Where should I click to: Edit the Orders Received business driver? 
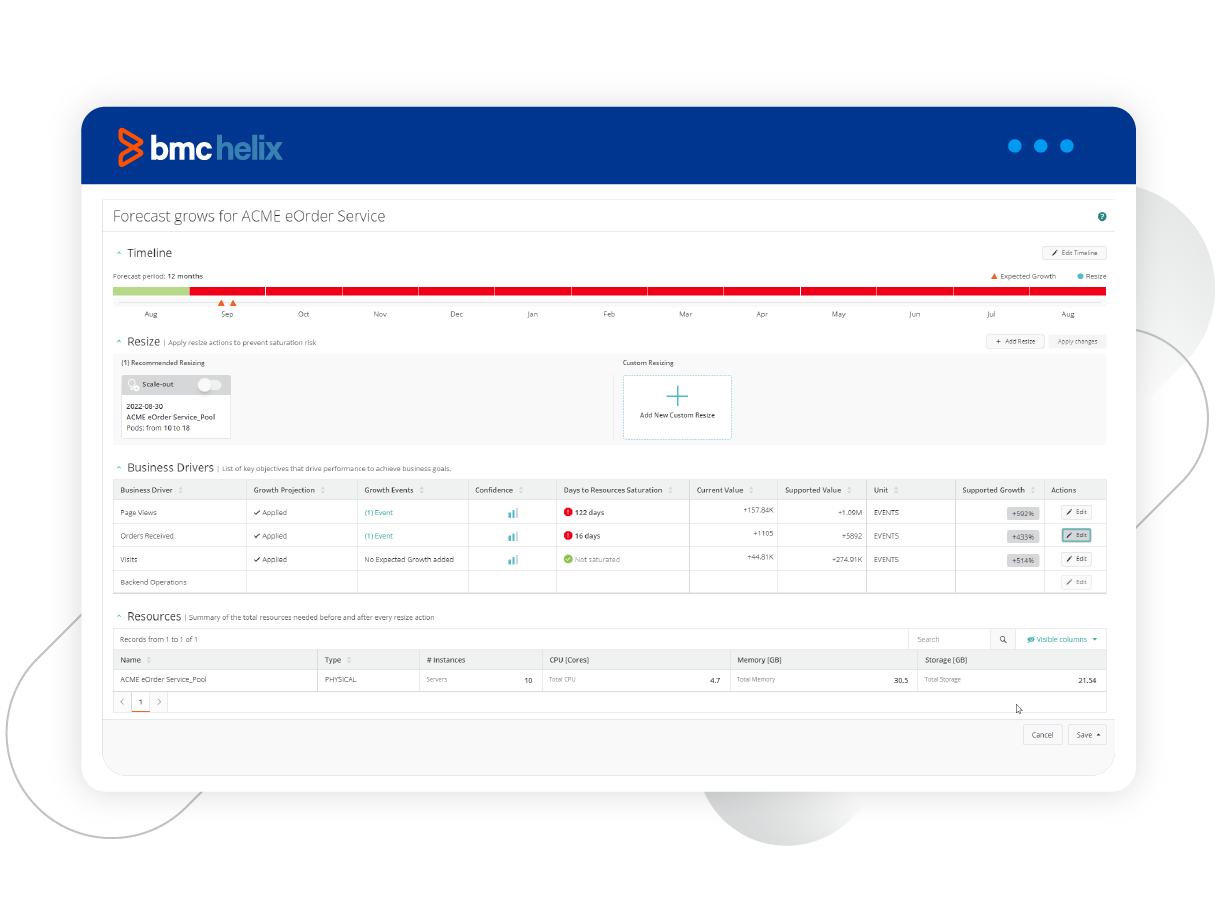(x=1076, y=536)
